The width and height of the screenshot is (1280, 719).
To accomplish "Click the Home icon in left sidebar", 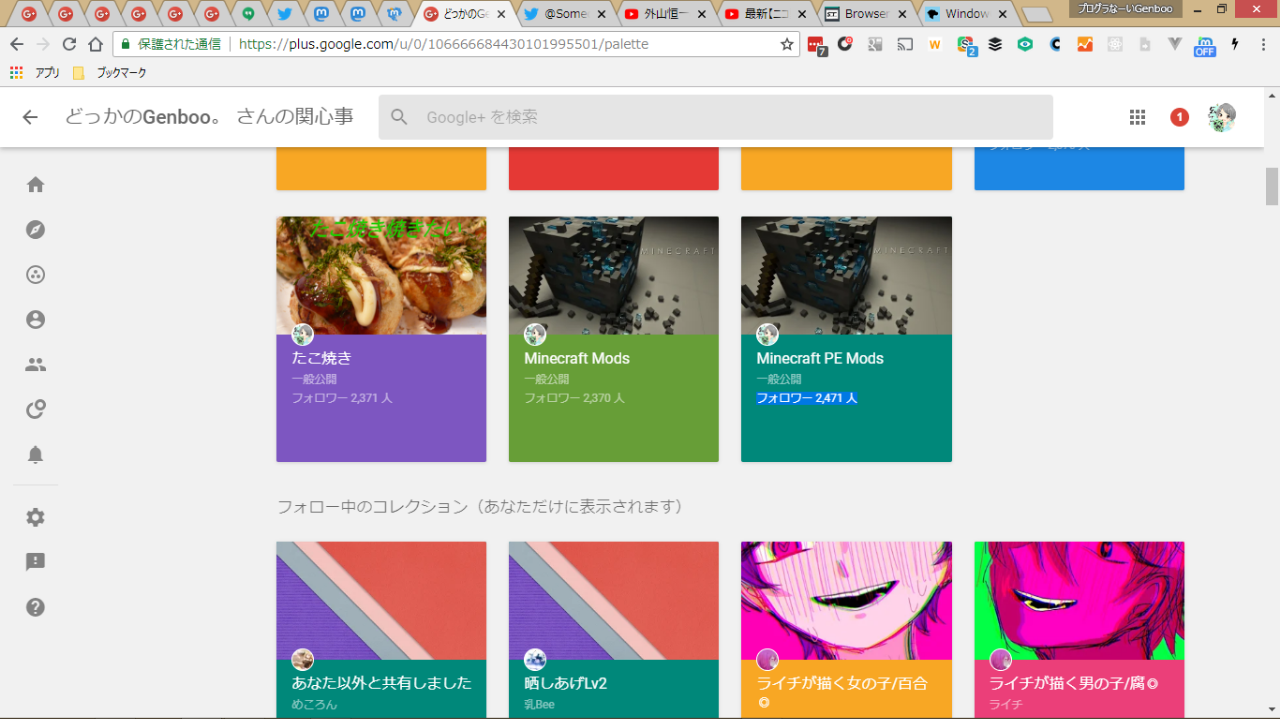I will pos(36,185).
